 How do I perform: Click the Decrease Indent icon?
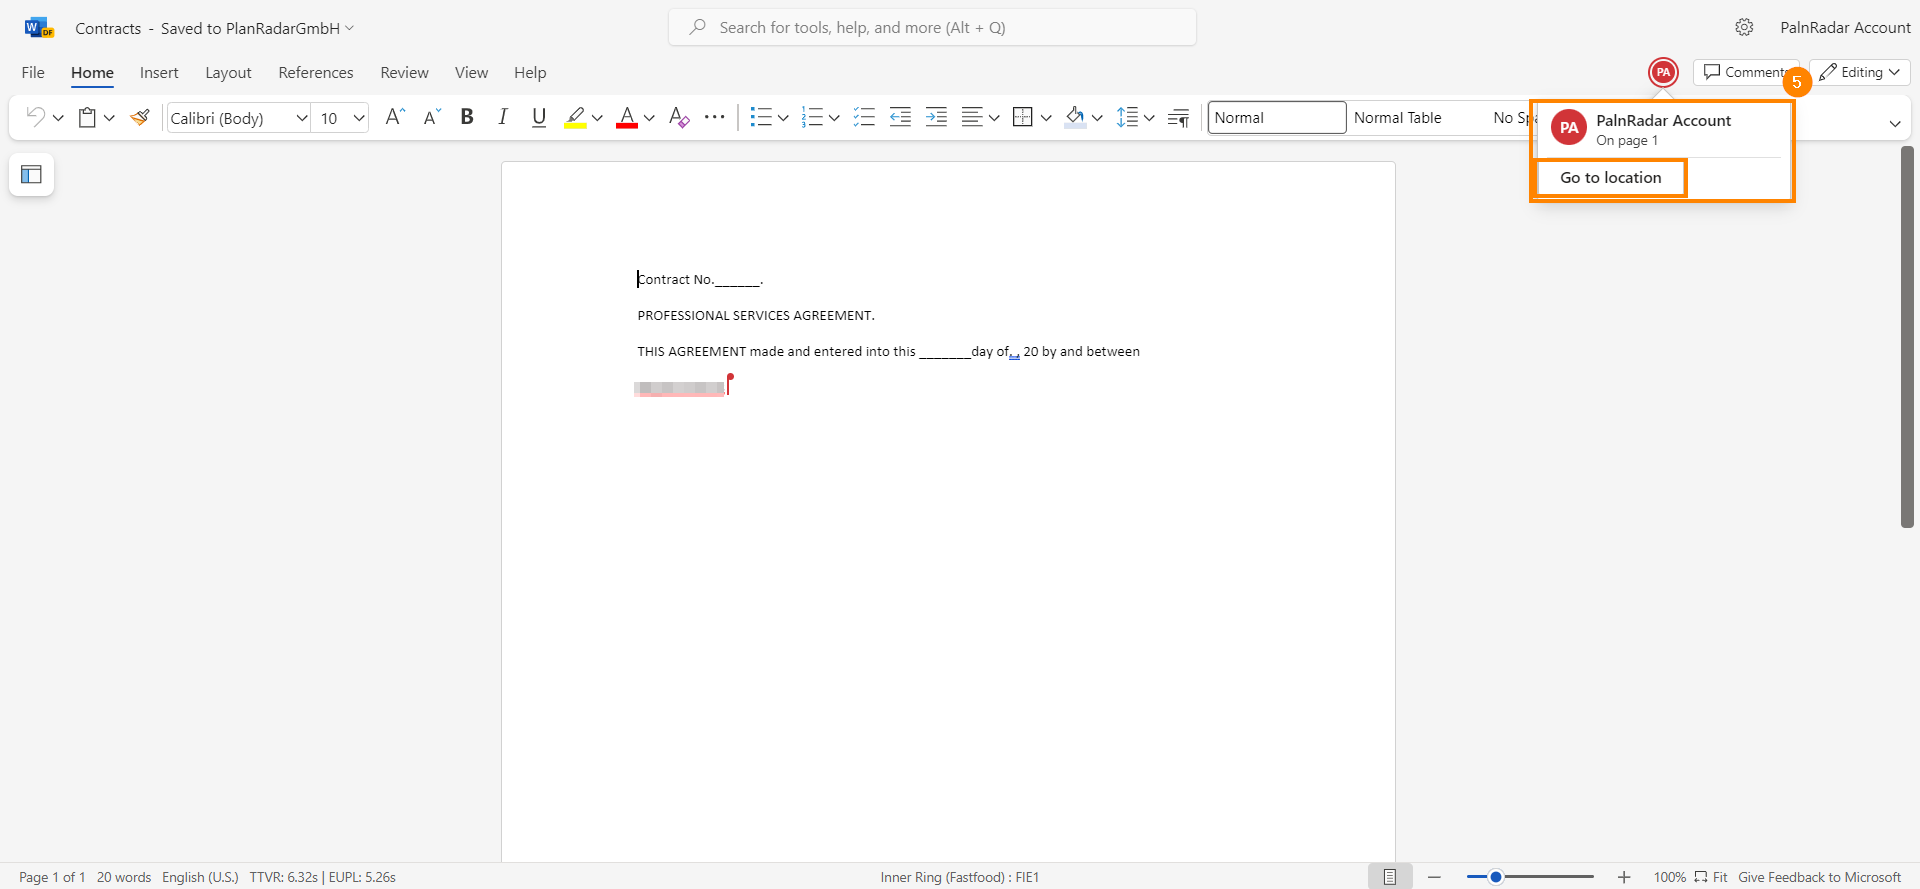[x=900, y=118]
